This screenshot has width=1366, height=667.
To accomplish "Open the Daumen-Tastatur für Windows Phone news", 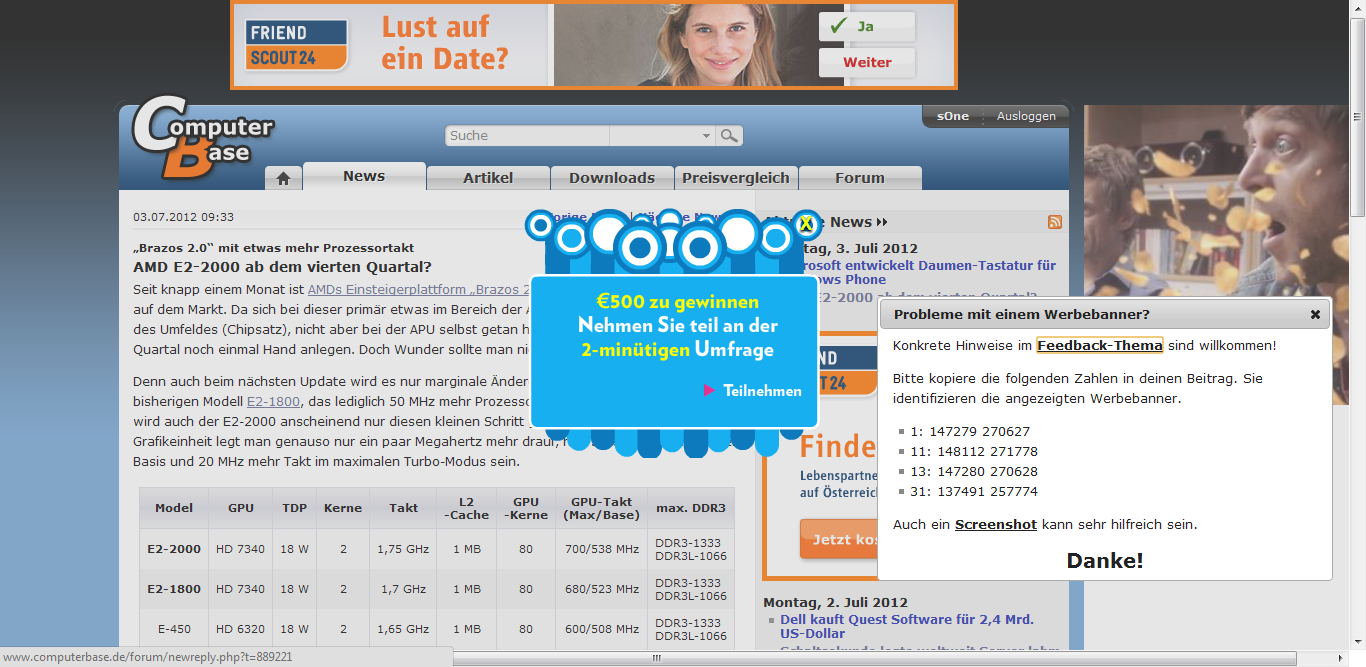I will point(928,273).
